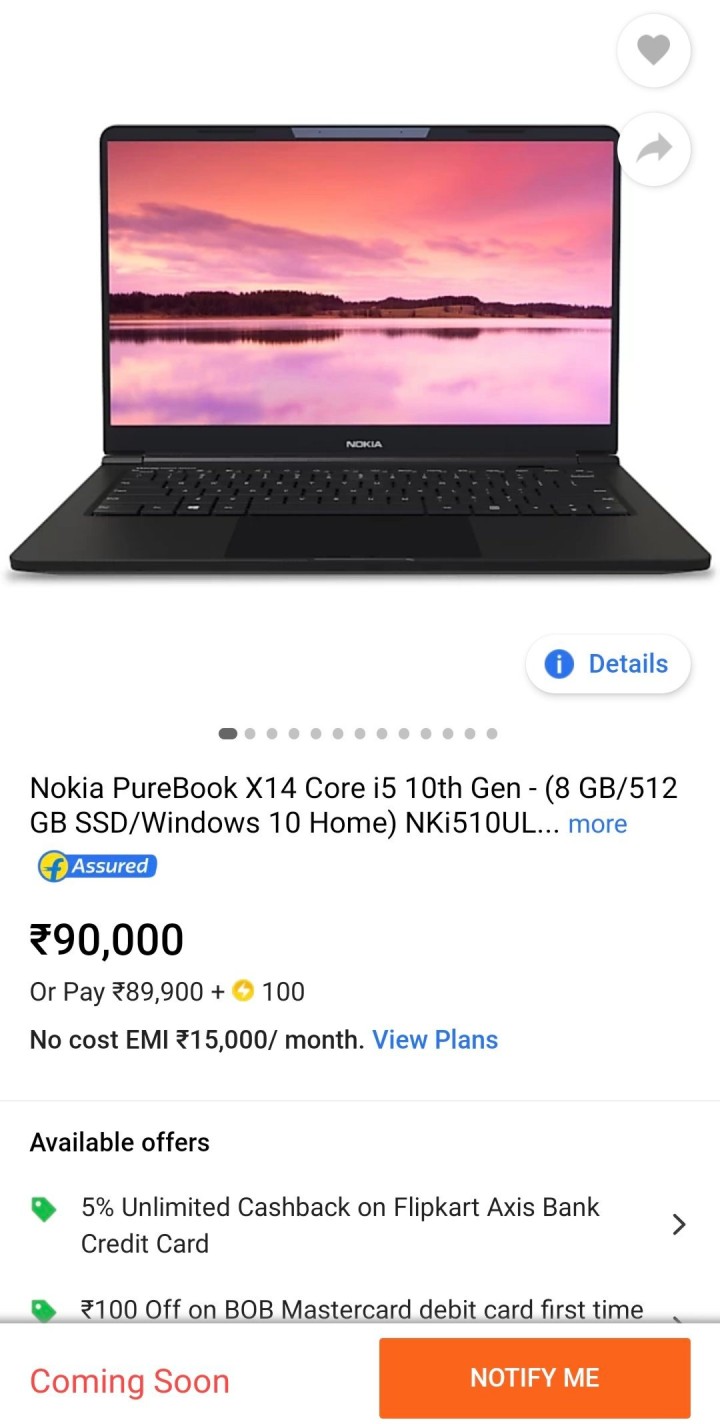Open ₹100 Off BOB Mastercard offer
The height and width of the screenshot is (1424, 720).
(362, 1309)
